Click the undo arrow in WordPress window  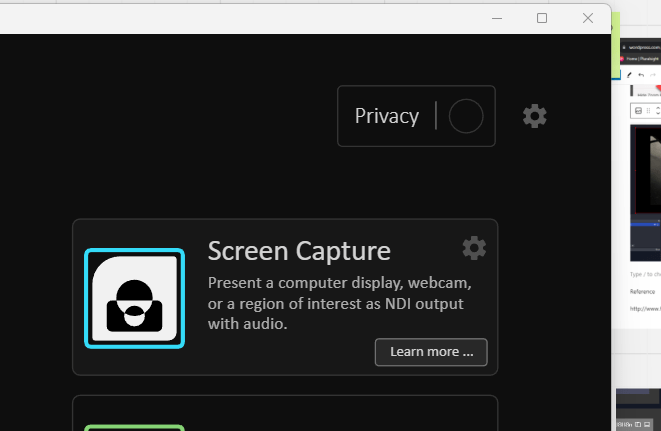coord(641,75)
